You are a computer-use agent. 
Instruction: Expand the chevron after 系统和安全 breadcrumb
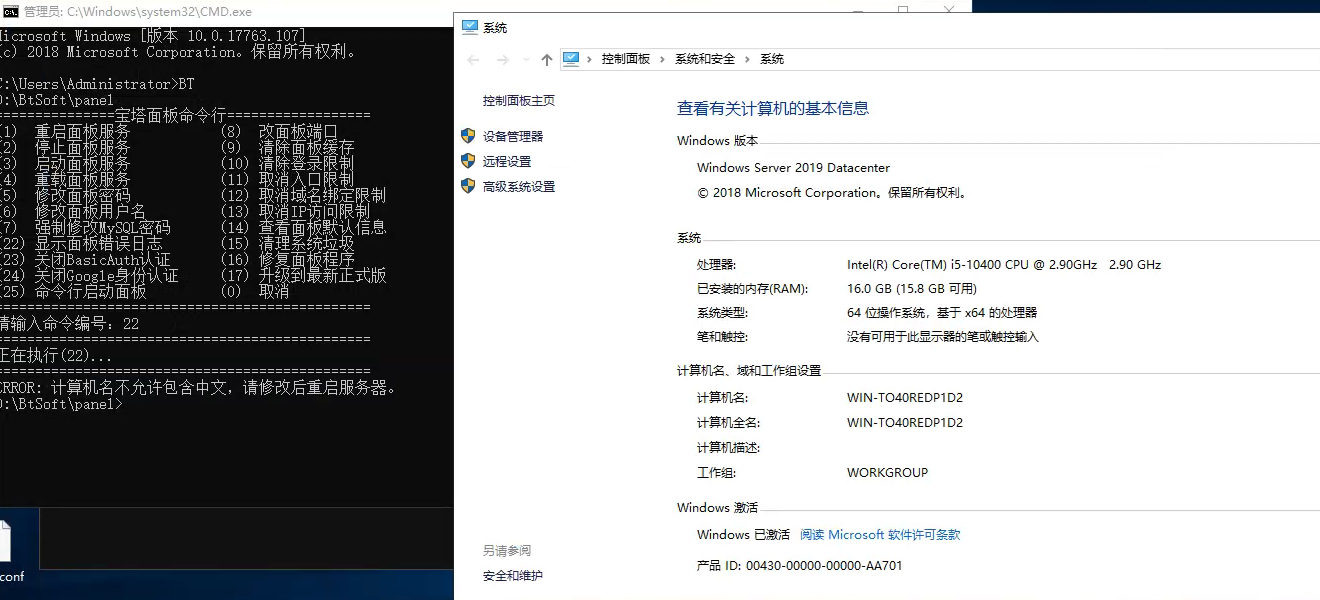(x=748, y=59)
